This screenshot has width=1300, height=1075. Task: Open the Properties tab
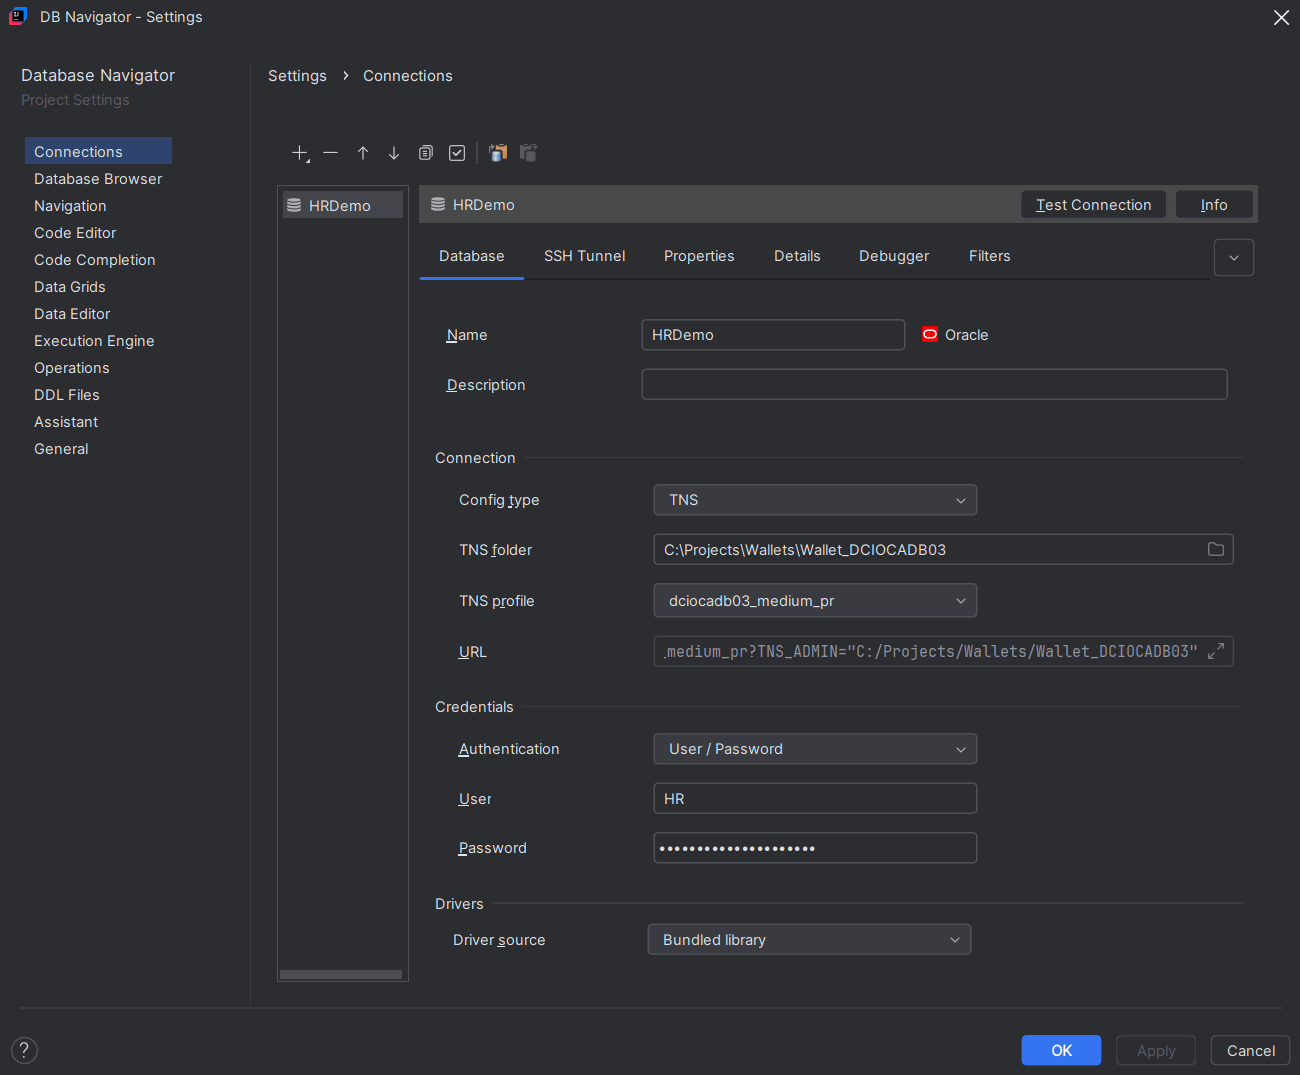coord(699,256)
